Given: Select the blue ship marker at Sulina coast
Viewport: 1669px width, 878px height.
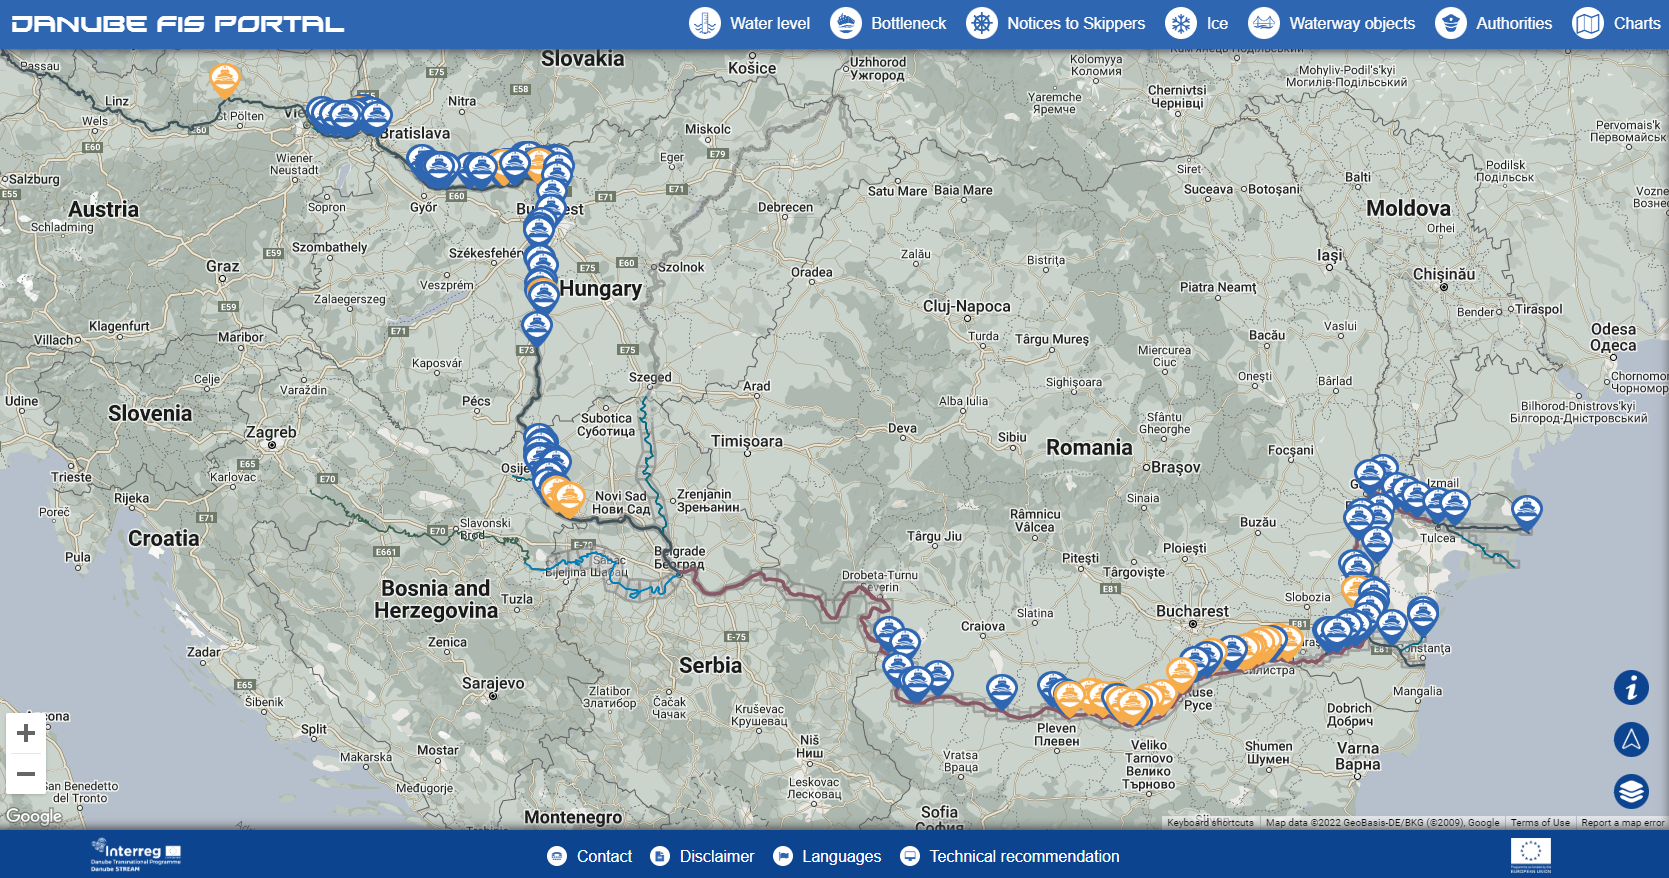Looking at the screenshot, I should (x=1526, y=512).
